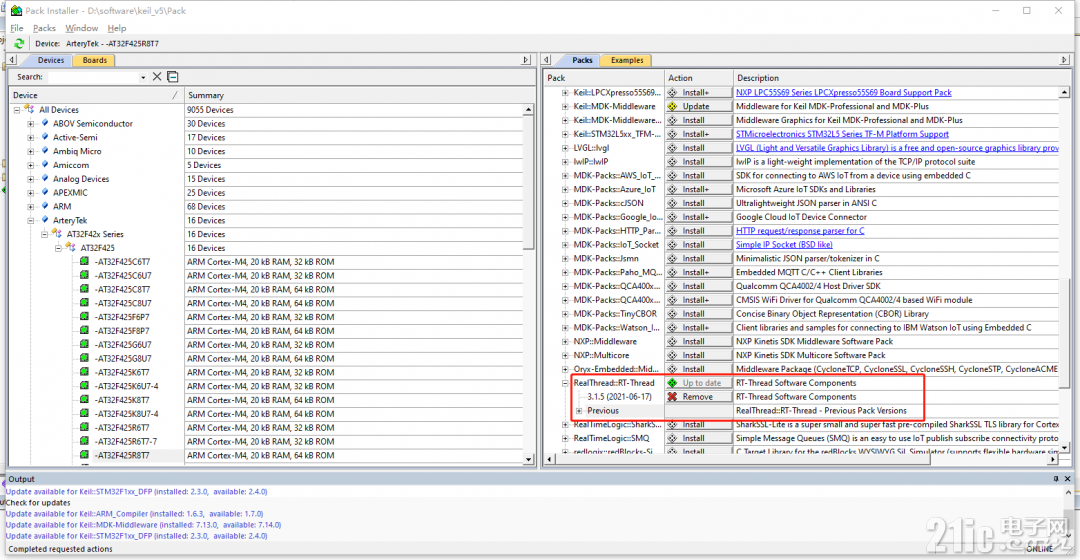
Task: Switch to the Devices tab
Action: (x=50, y=60)
